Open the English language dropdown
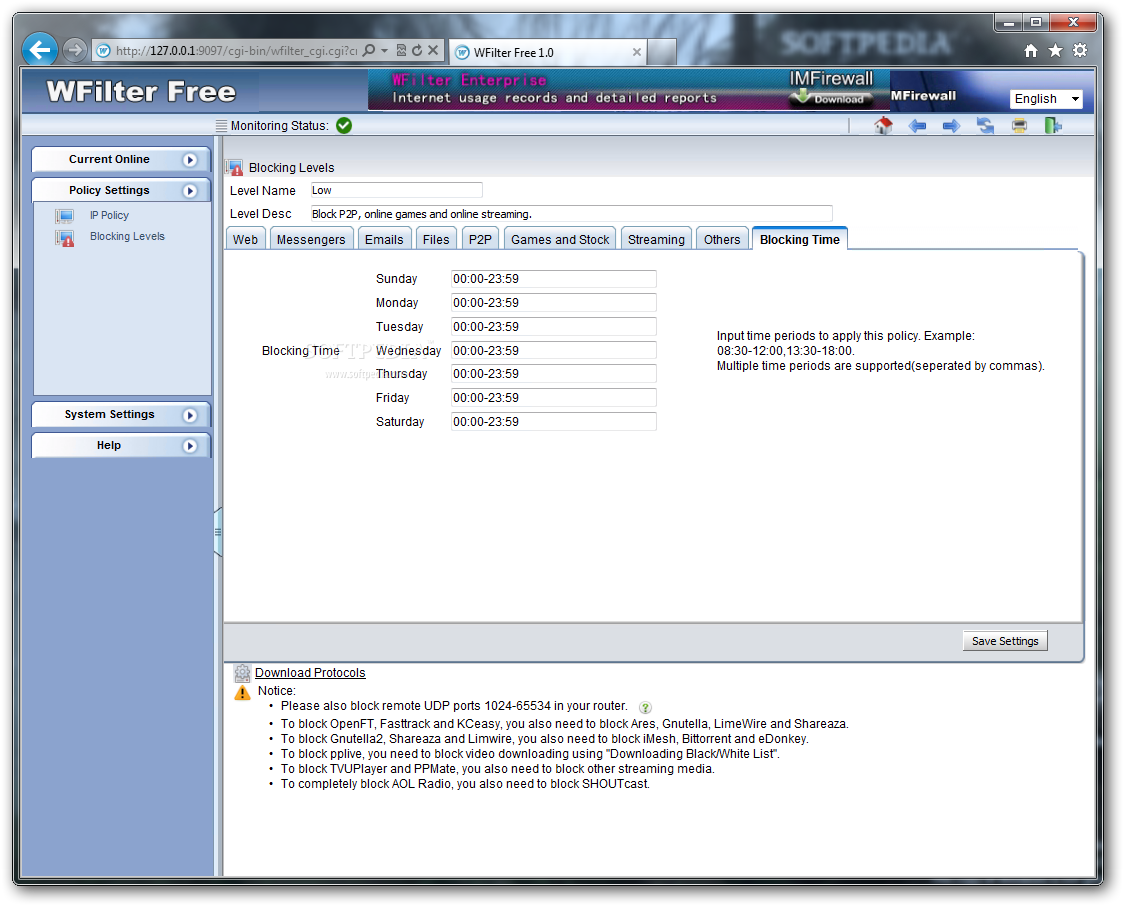The image size is (1124, 906). (x=1046, y=99)
